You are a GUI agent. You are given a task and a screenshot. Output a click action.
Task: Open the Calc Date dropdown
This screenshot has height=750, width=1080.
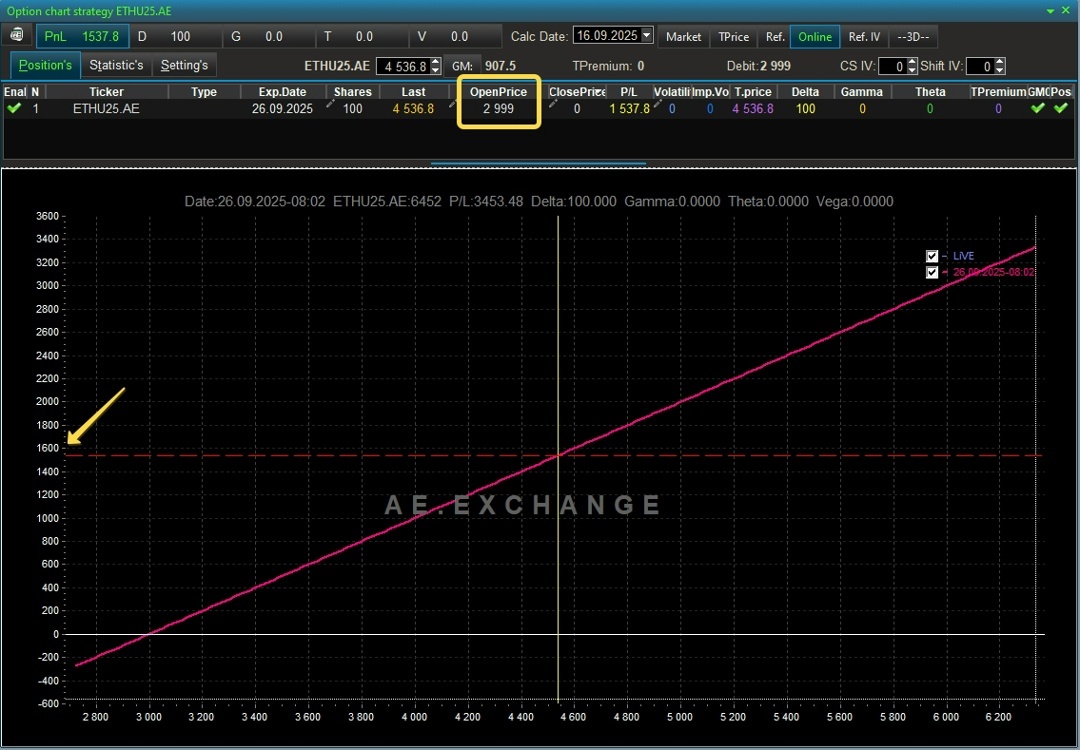(647, 35)
